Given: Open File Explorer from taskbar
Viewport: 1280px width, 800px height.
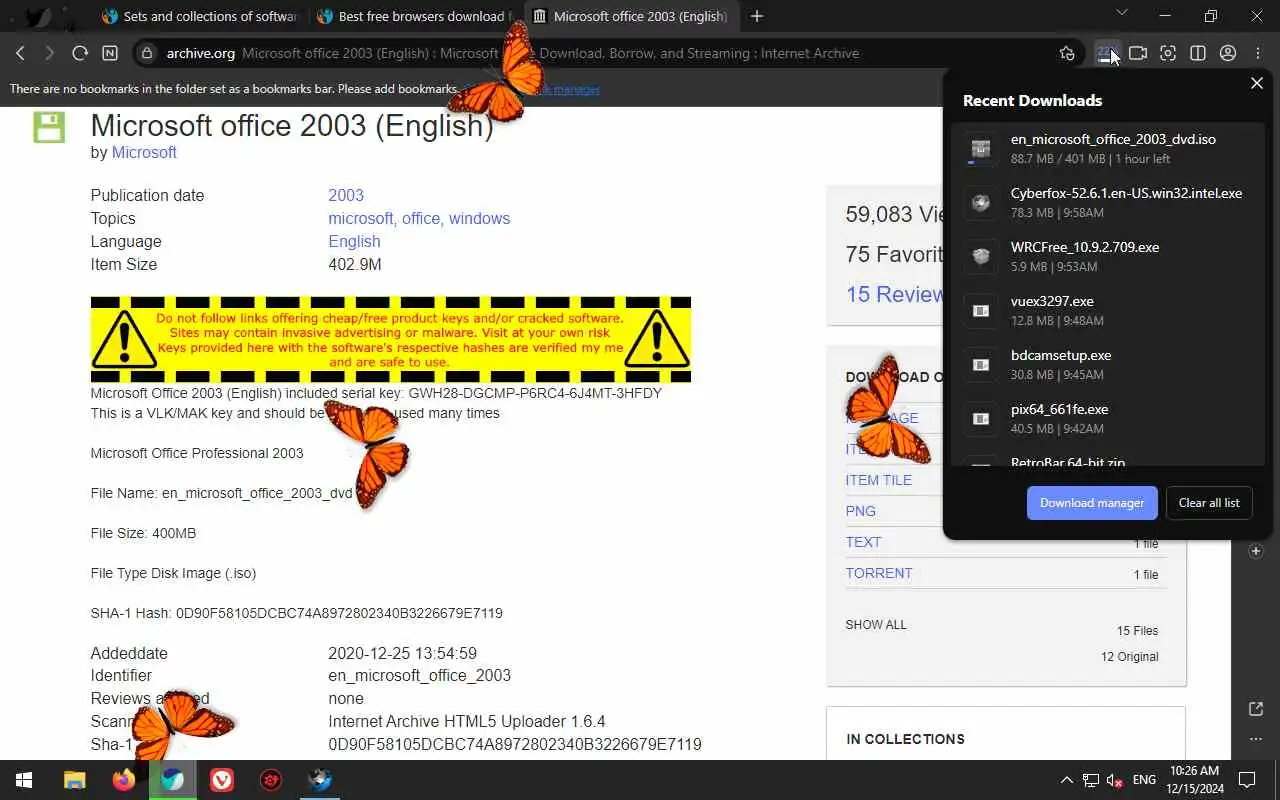Looking at the screenshot, I should tap(75, 780).
